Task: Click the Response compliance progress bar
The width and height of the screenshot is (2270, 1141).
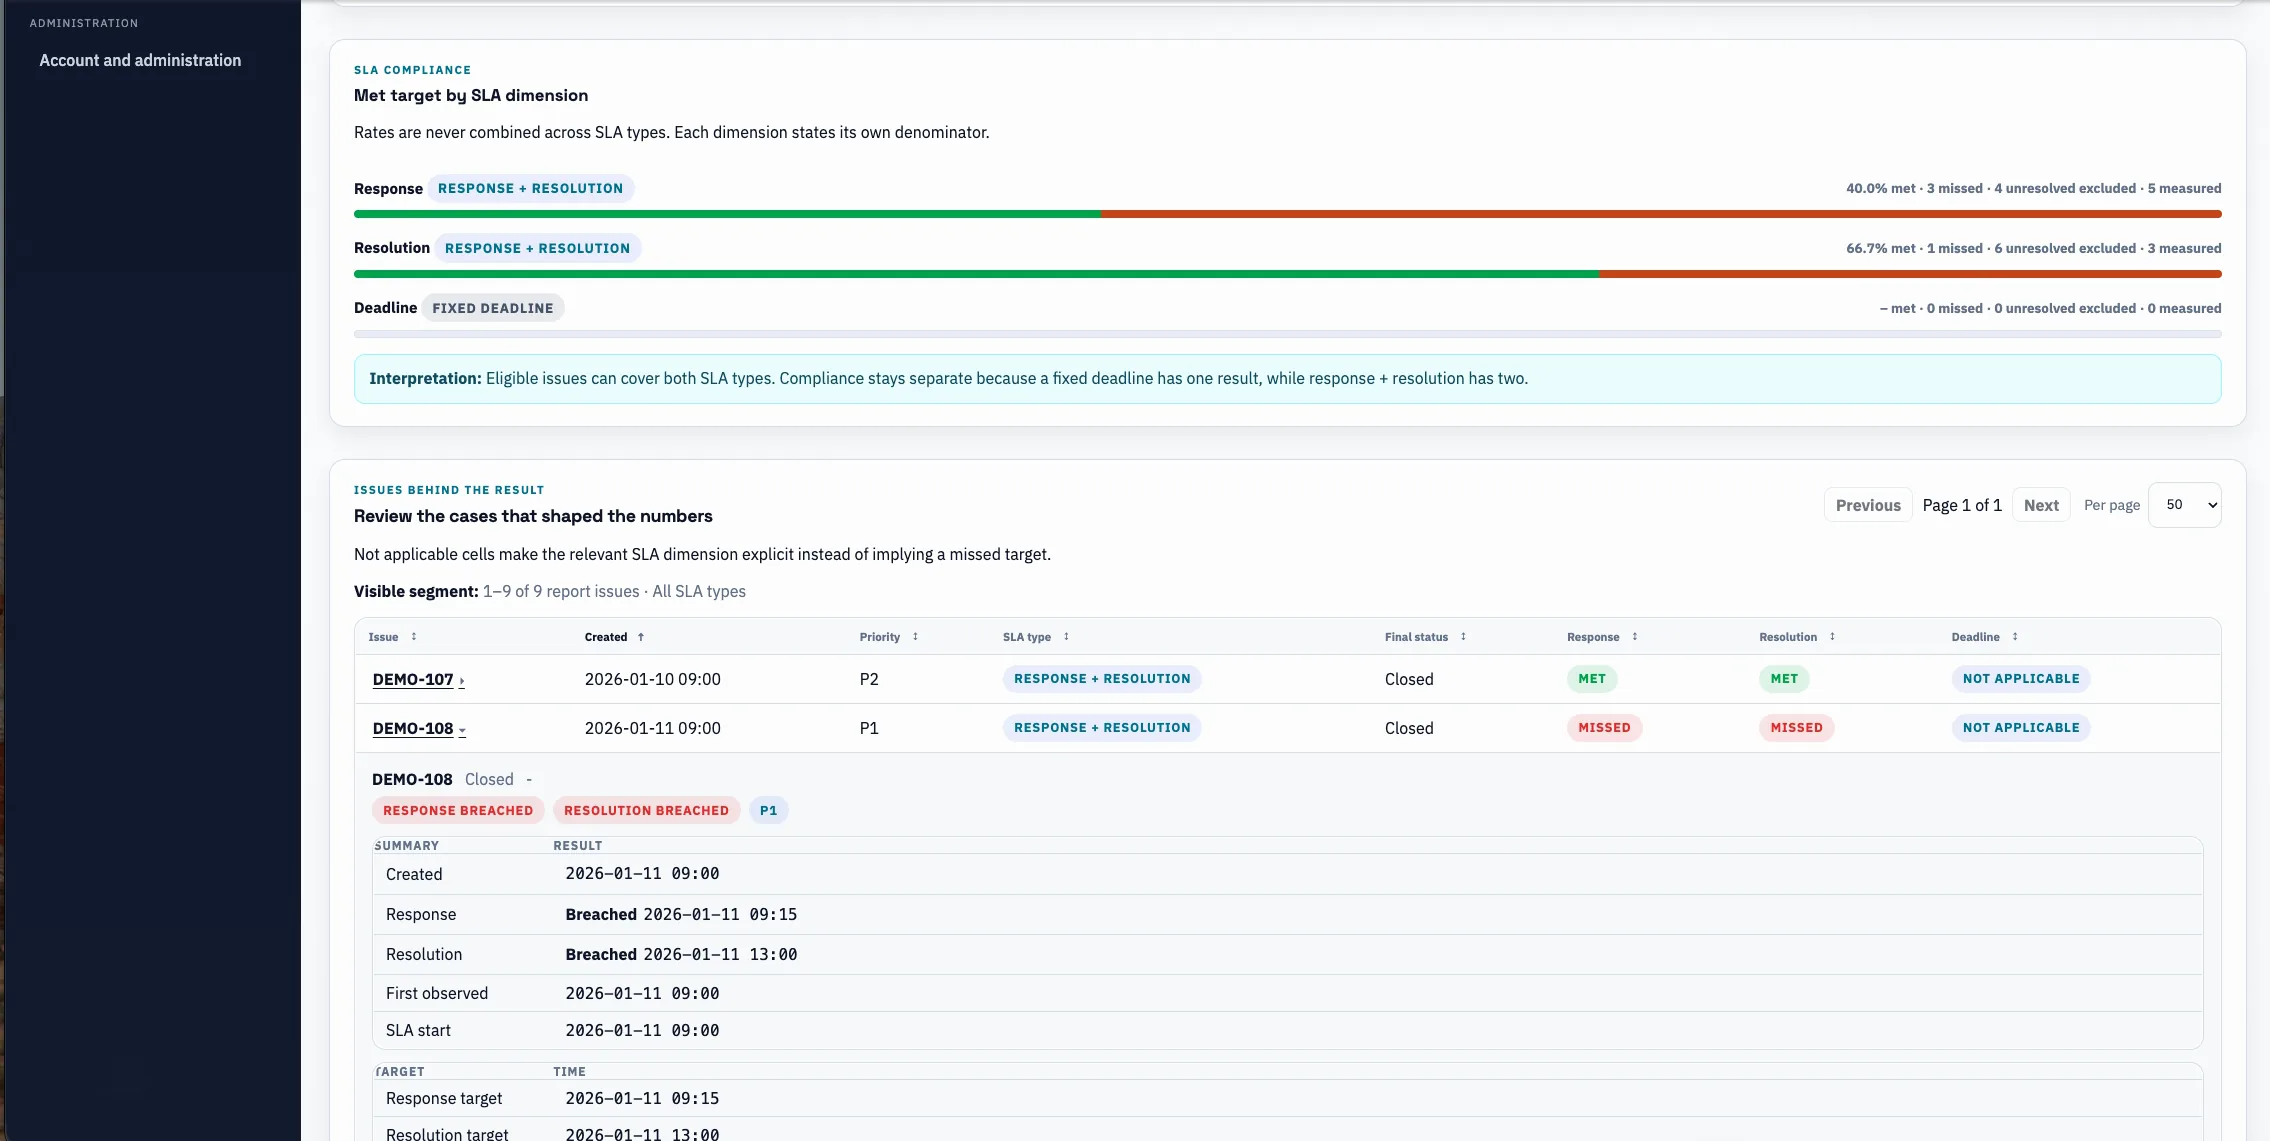Action: [1287, 214]
